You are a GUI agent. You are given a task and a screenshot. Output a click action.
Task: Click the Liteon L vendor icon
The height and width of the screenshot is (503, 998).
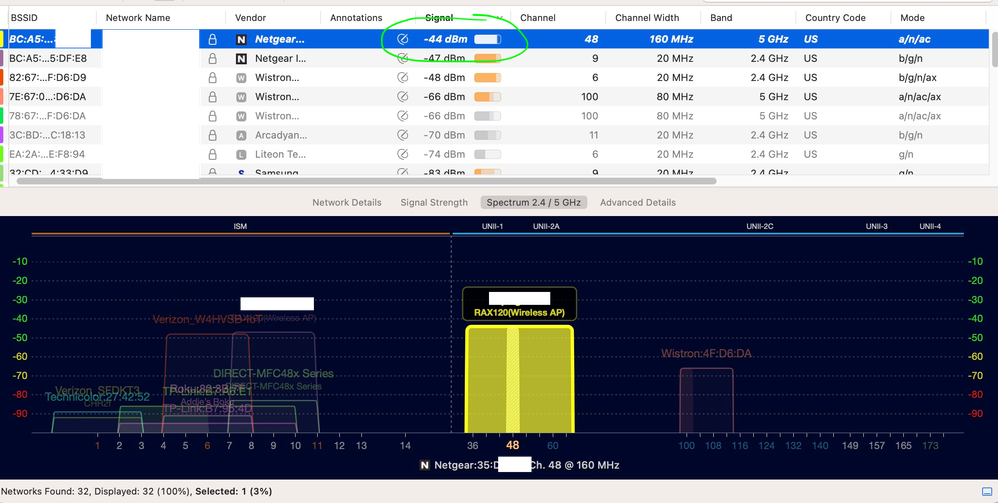[241, 154]
